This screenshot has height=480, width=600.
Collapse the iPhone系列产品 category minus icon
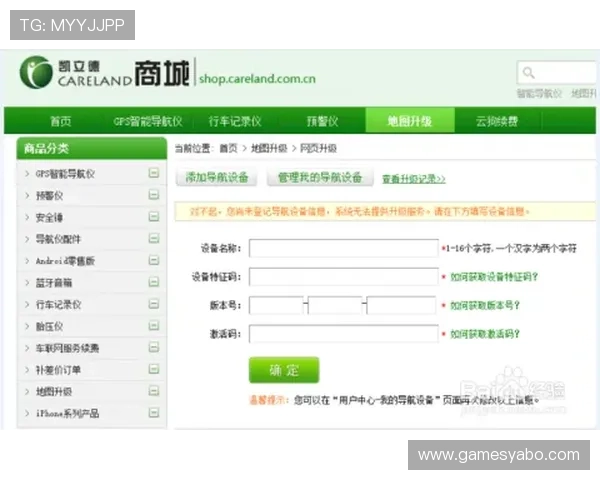click(154, 413)
